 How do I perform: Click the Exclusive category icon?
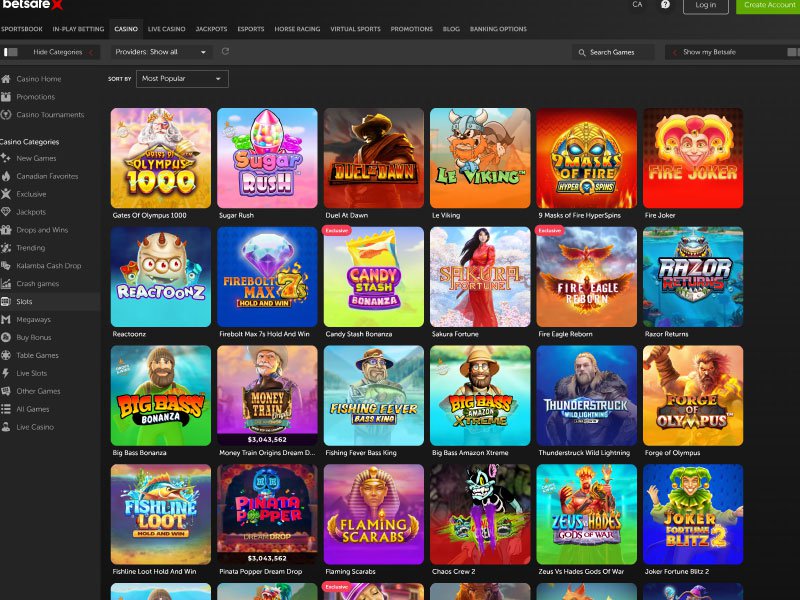6,194
